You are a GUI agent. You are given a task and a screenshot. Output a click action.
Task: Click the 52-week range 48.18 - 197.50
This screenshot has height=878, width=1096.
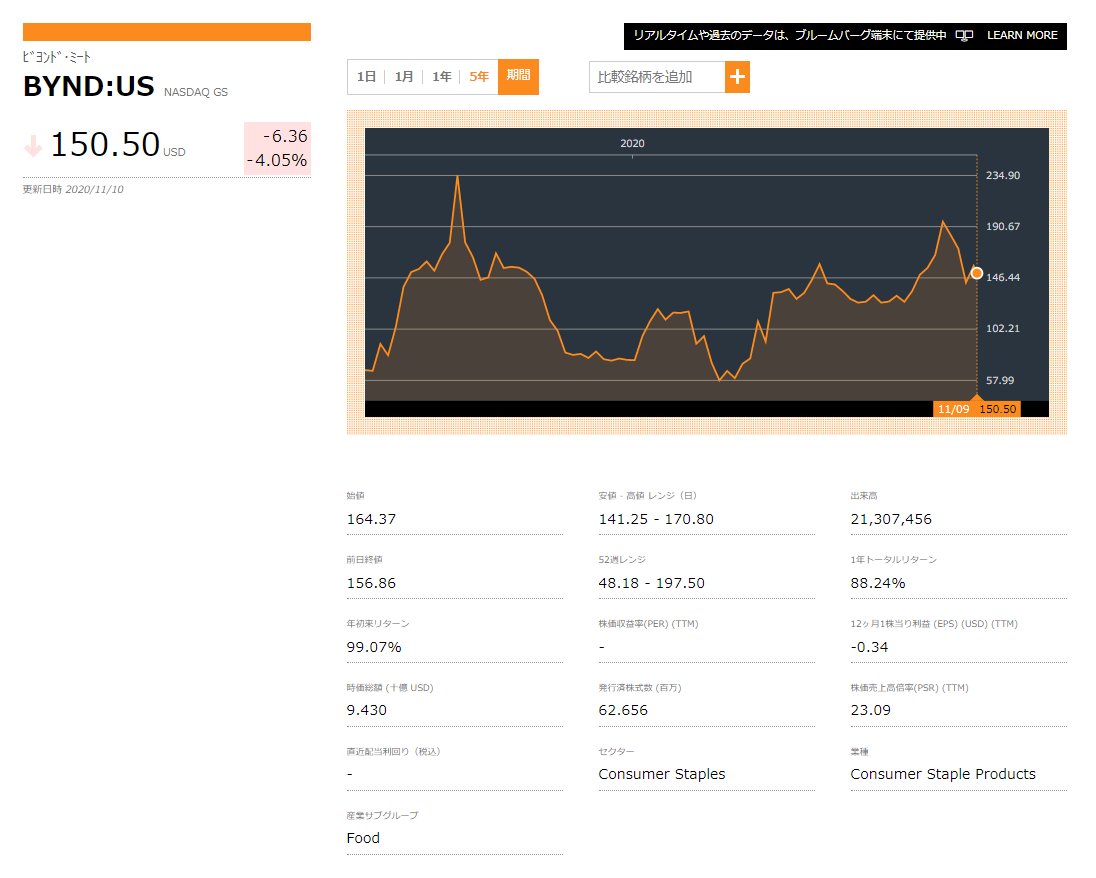tap(651, 583)
